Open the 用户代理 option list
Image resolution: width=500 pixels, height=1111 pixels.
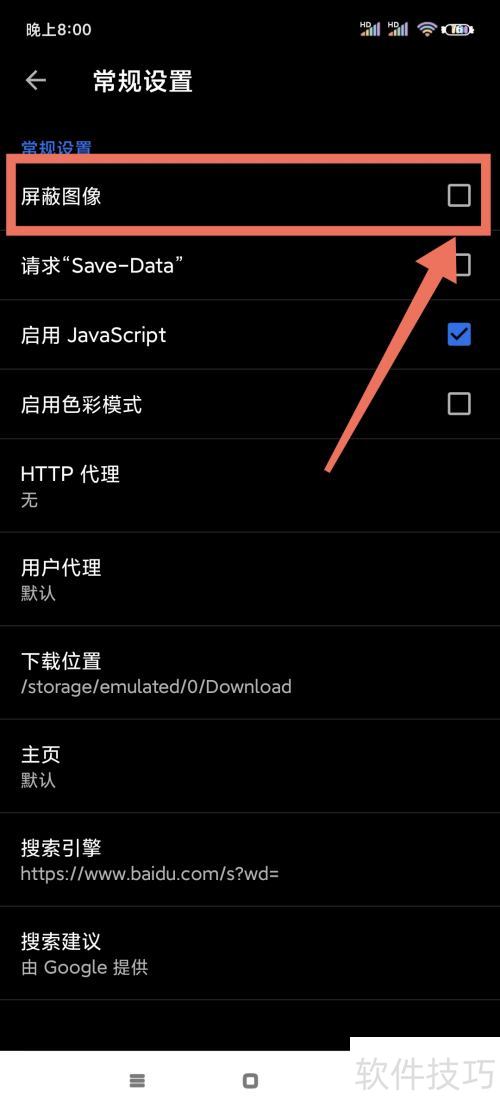pos(250,579)
